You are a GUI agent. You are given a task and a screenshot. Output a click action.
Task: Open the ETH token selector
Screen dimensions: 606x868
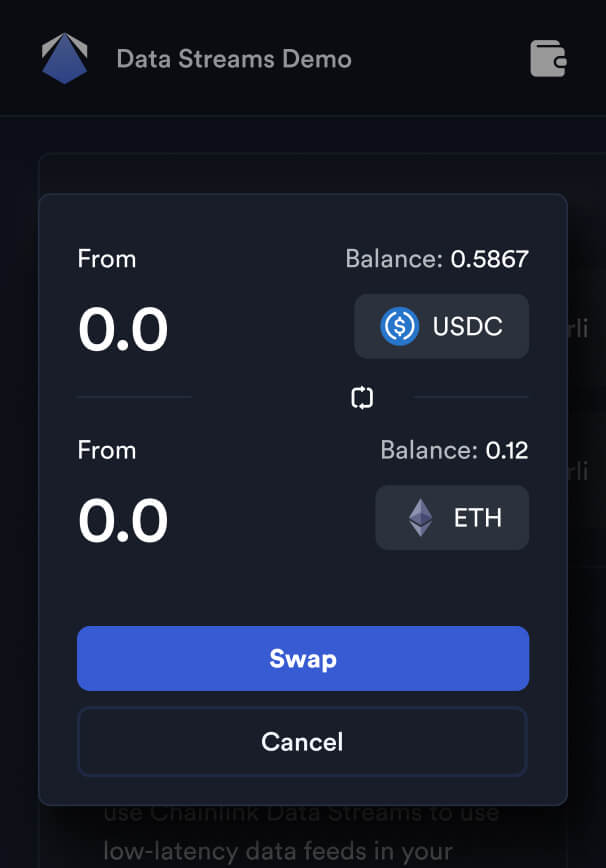pyautogui.click(x=452, y=517)
